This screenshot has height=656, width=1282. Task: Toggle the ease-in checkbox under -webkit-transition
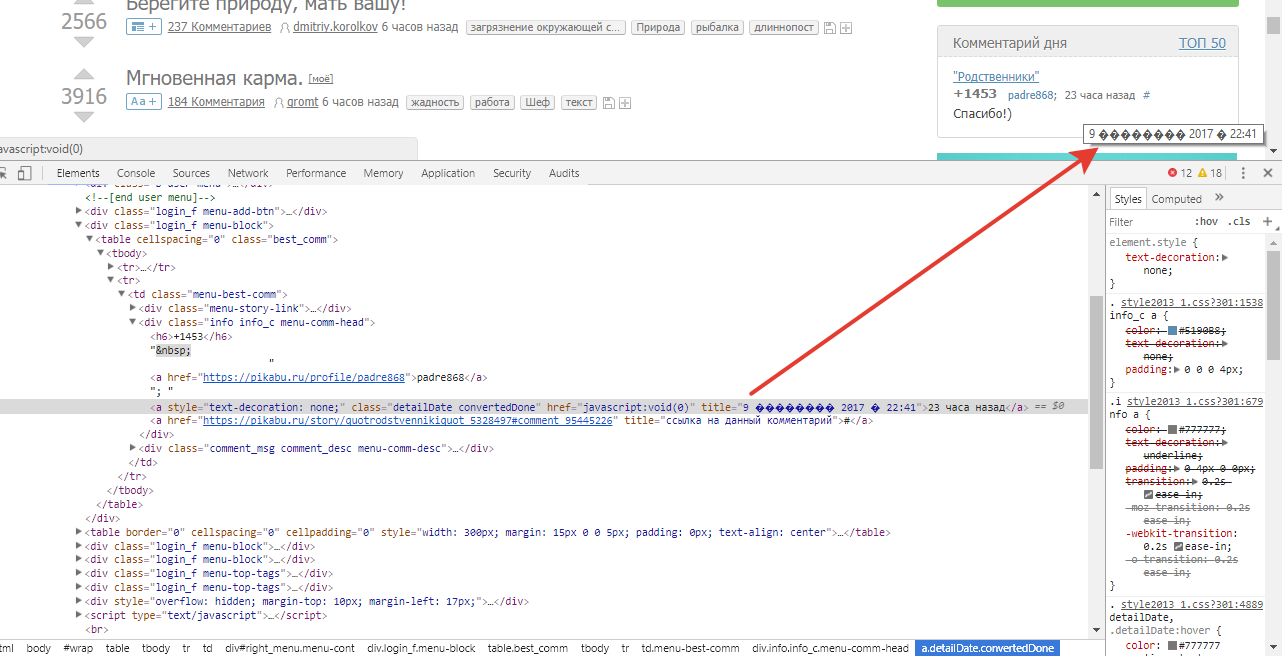(x=1179, y=548)
